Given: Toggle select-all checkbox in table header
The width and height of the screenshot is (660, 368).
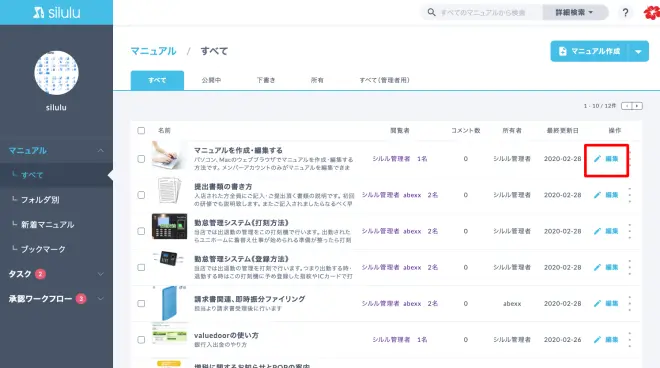Looking at the screenshot, I should (x=141, y=131).
